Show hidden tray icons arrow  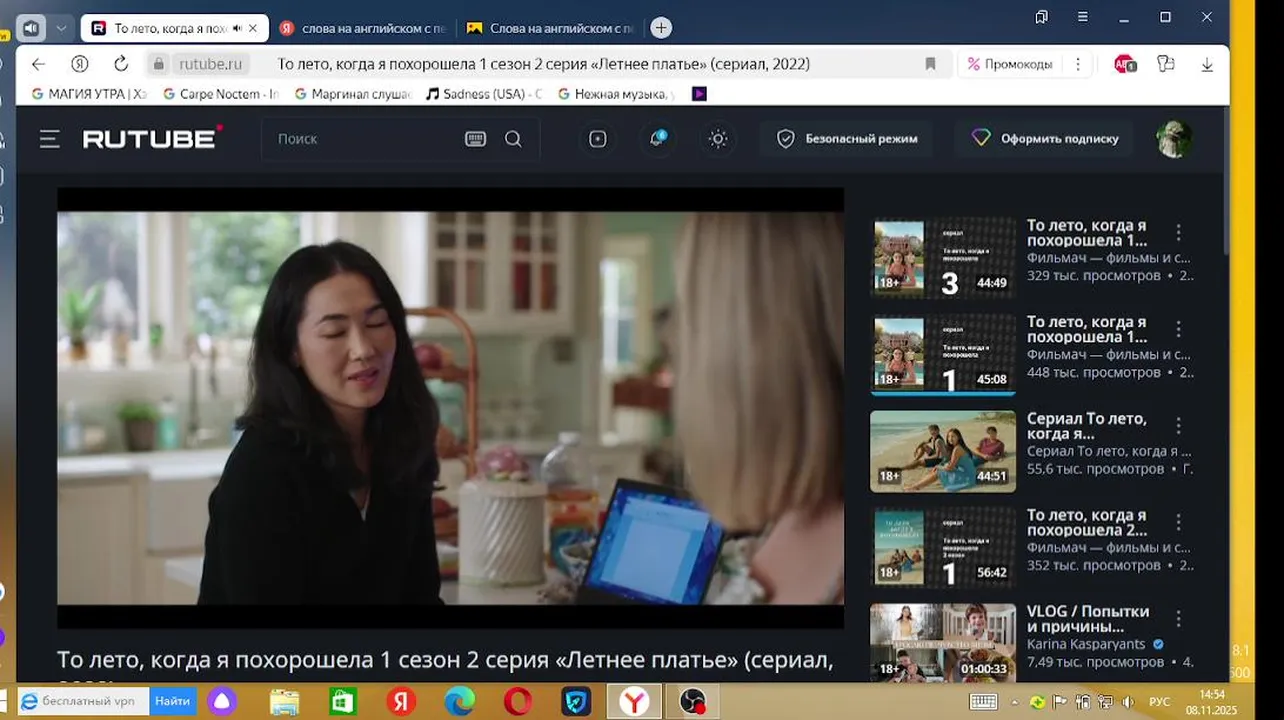(x=1015, y=702)
